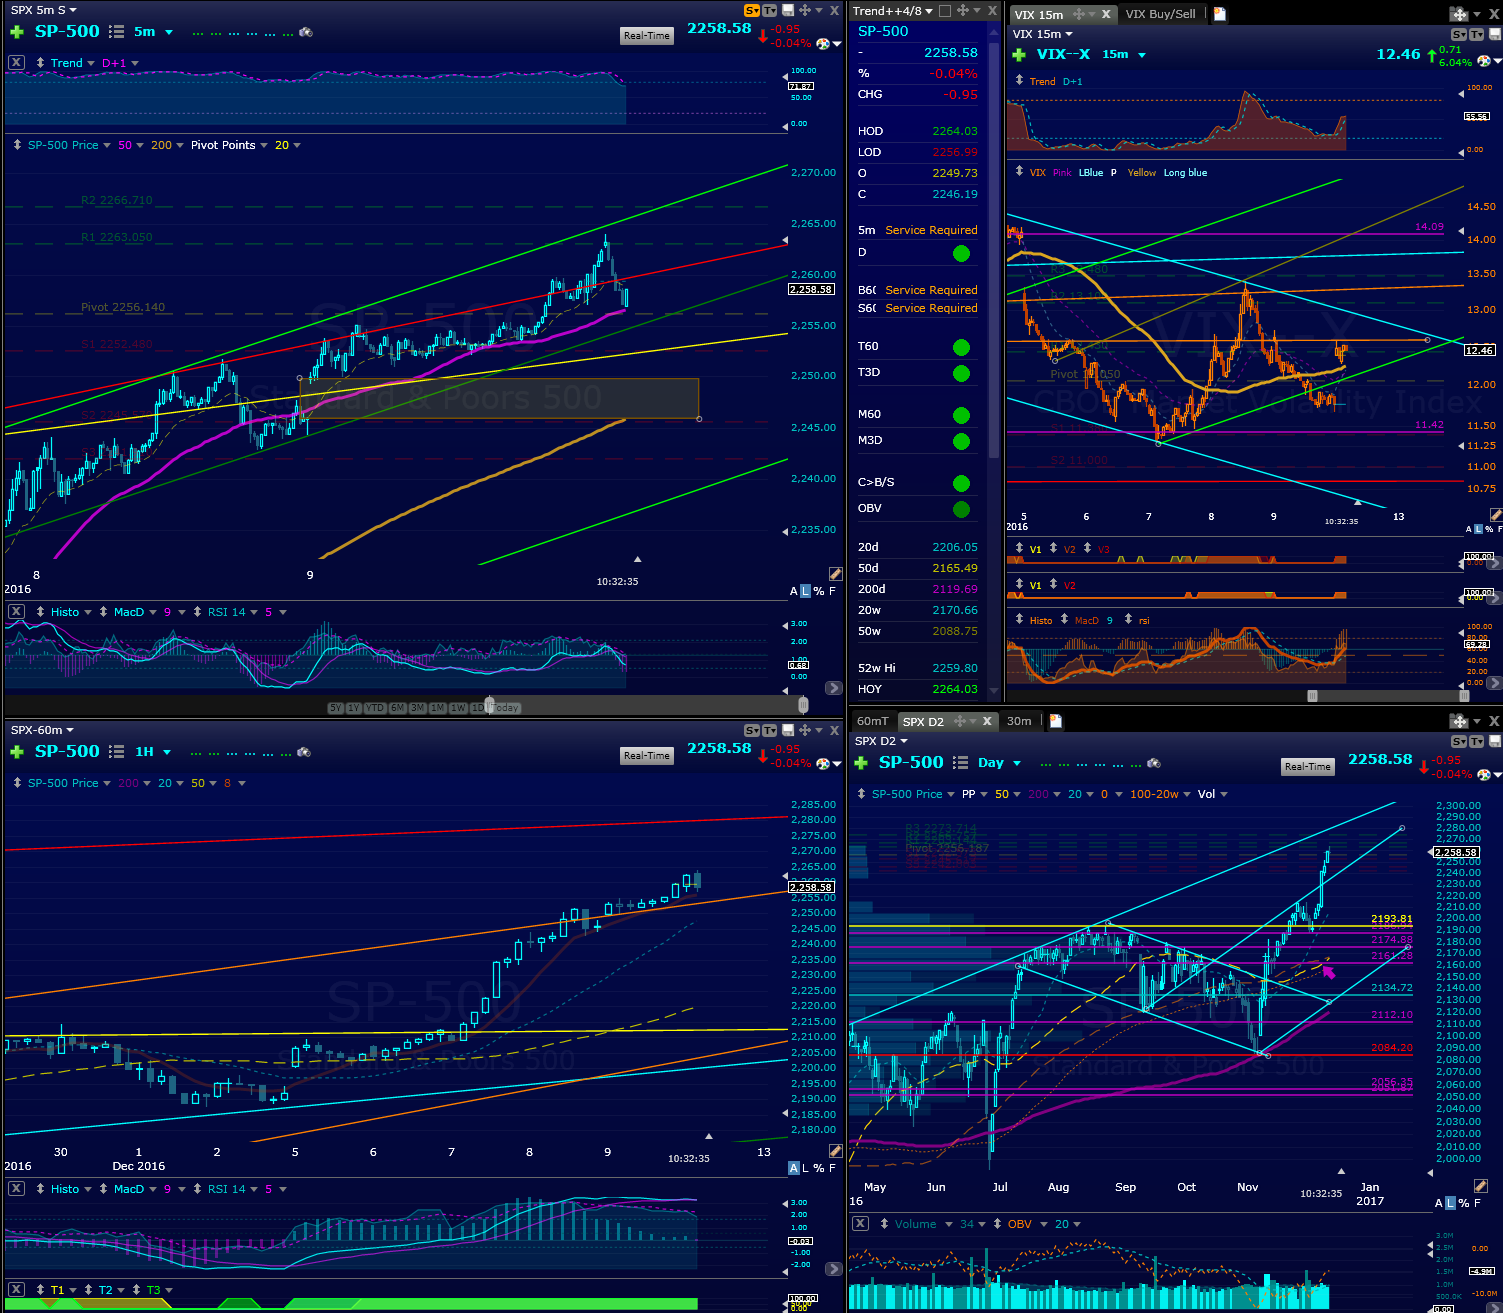Click layout move icon in SPX D2 panel
Image resolution: width=1503 pixels, height=1313 pixels.
(x=1459, y=720)
